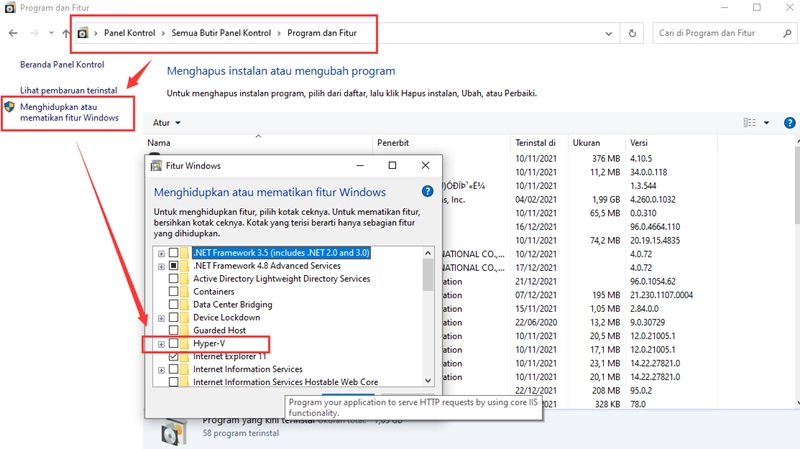Check the Data Center Bridging checkbox
The image size is (800, 449).
tap(173, 304)
